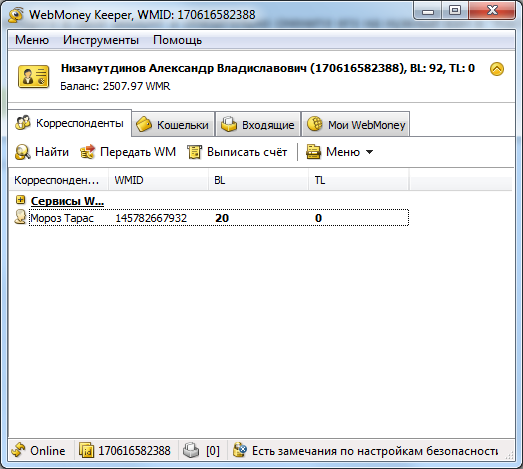Viewport: 523px width, 469px height.
Task: Sort by the WMID column header
Action: click(158, 180)
